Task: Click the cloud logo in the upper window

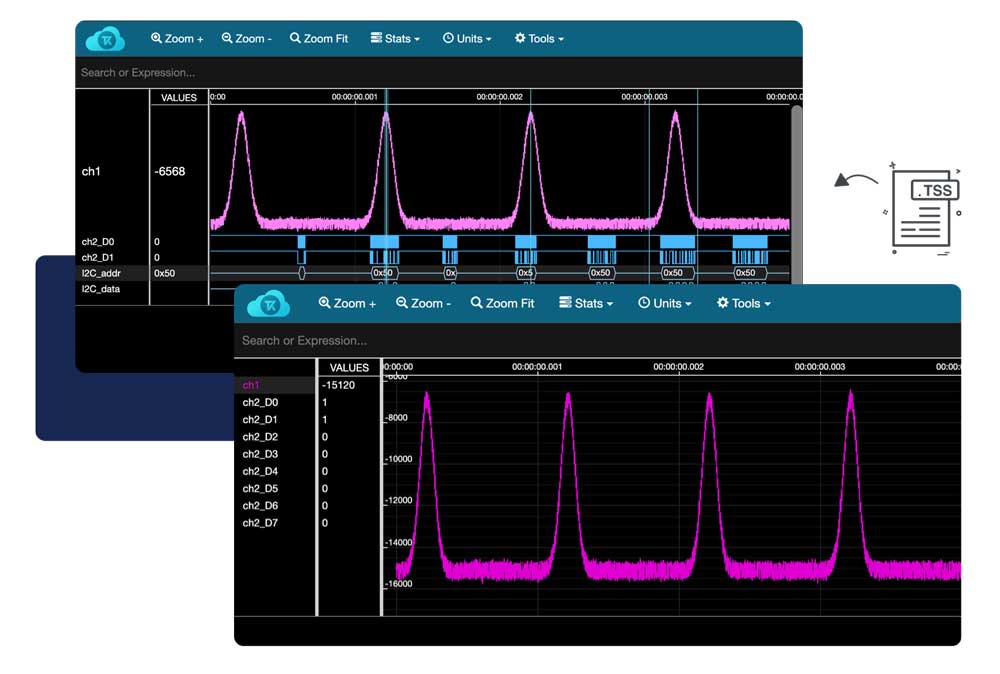Action: click(105, 37)
